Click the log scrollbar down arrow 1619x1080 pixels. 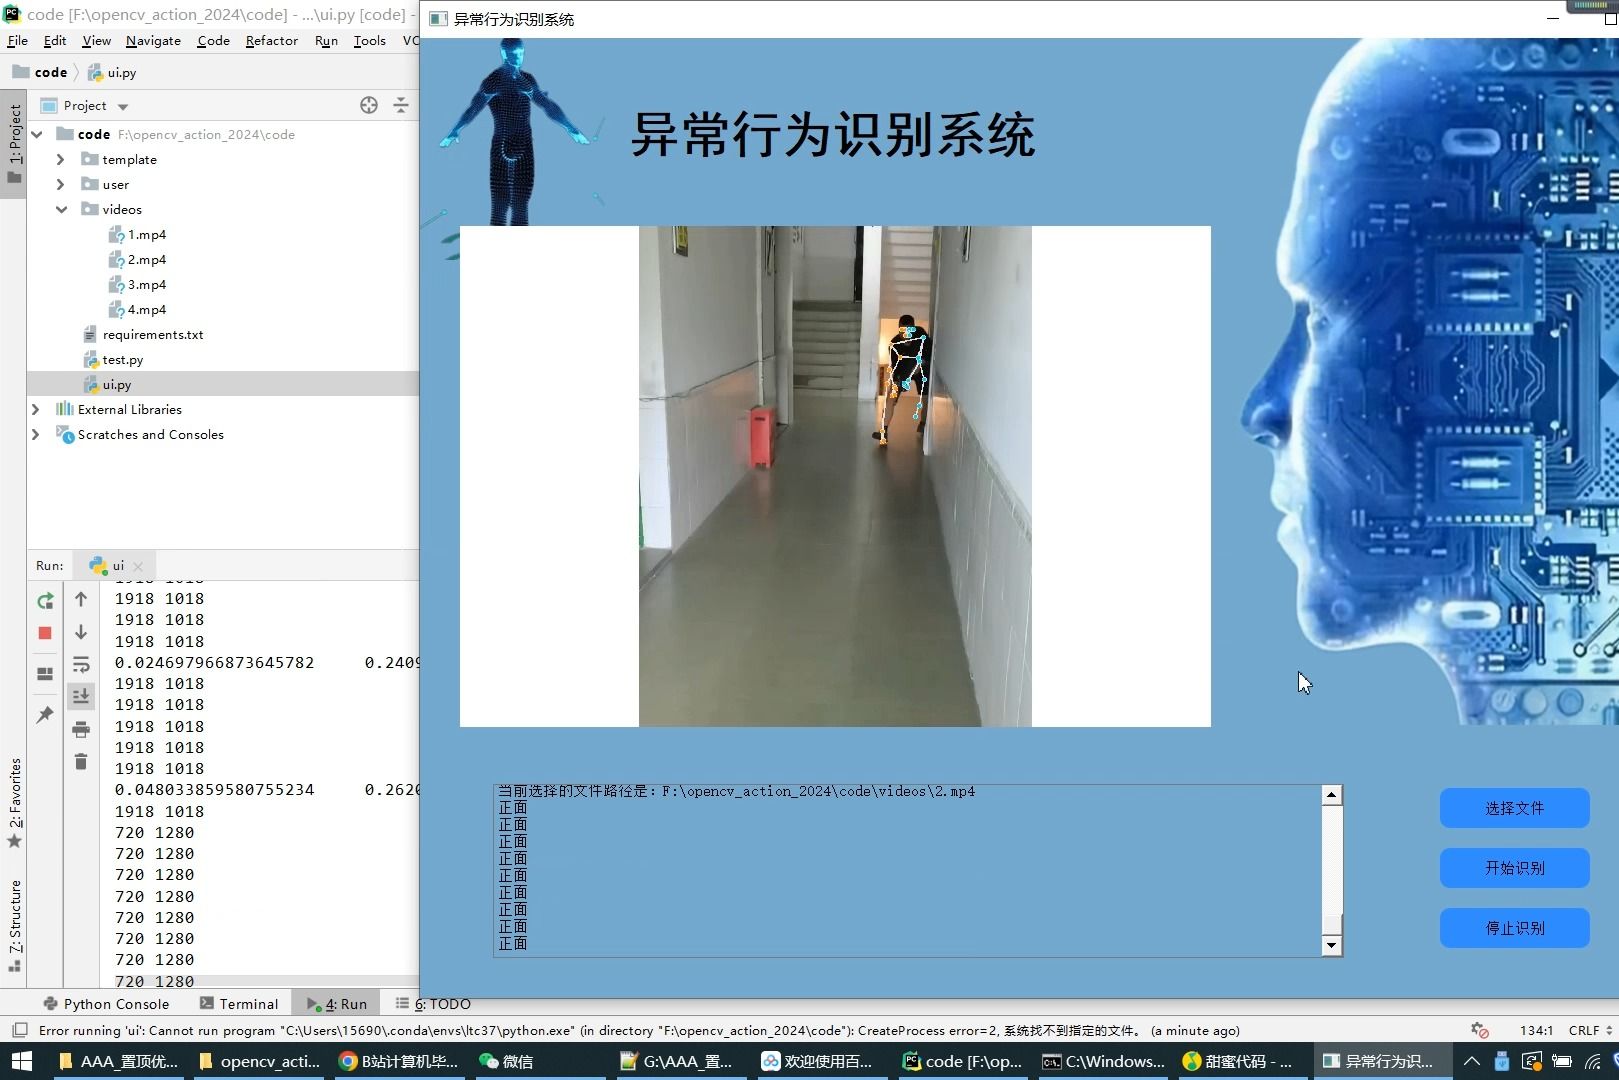pos(1331,946)
